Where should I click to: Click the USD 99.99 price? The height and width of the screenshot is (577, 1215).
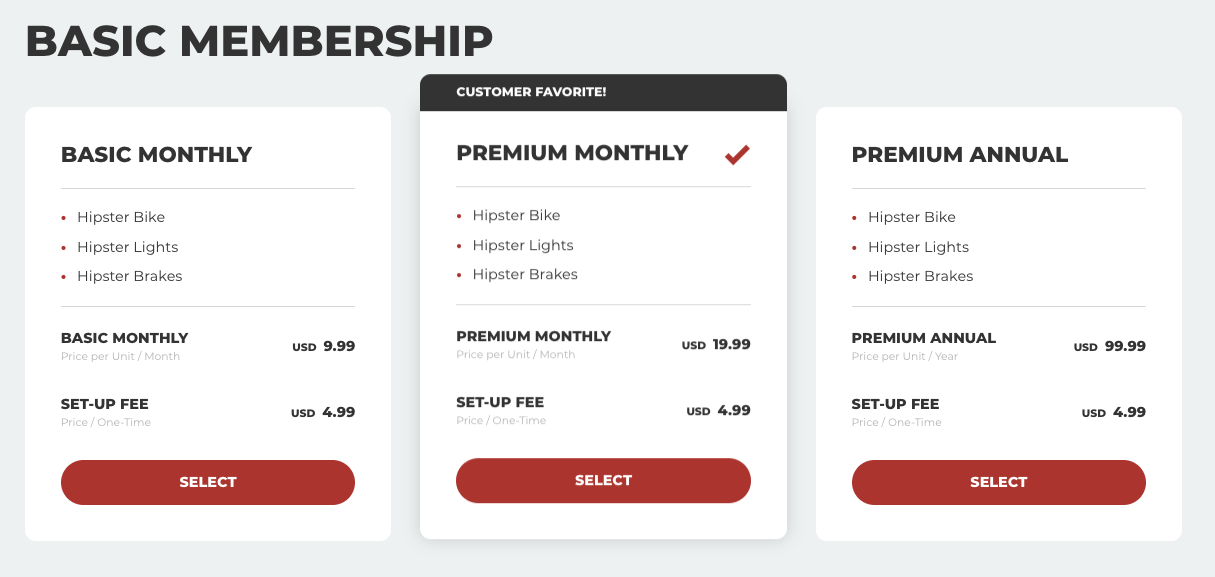click(1110, 347)
